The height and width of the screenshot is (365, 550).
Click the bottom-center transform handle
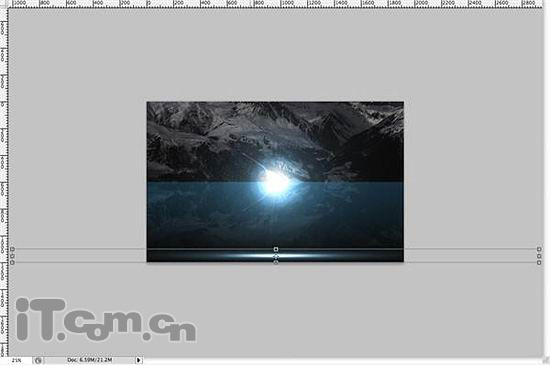[276, 262]
